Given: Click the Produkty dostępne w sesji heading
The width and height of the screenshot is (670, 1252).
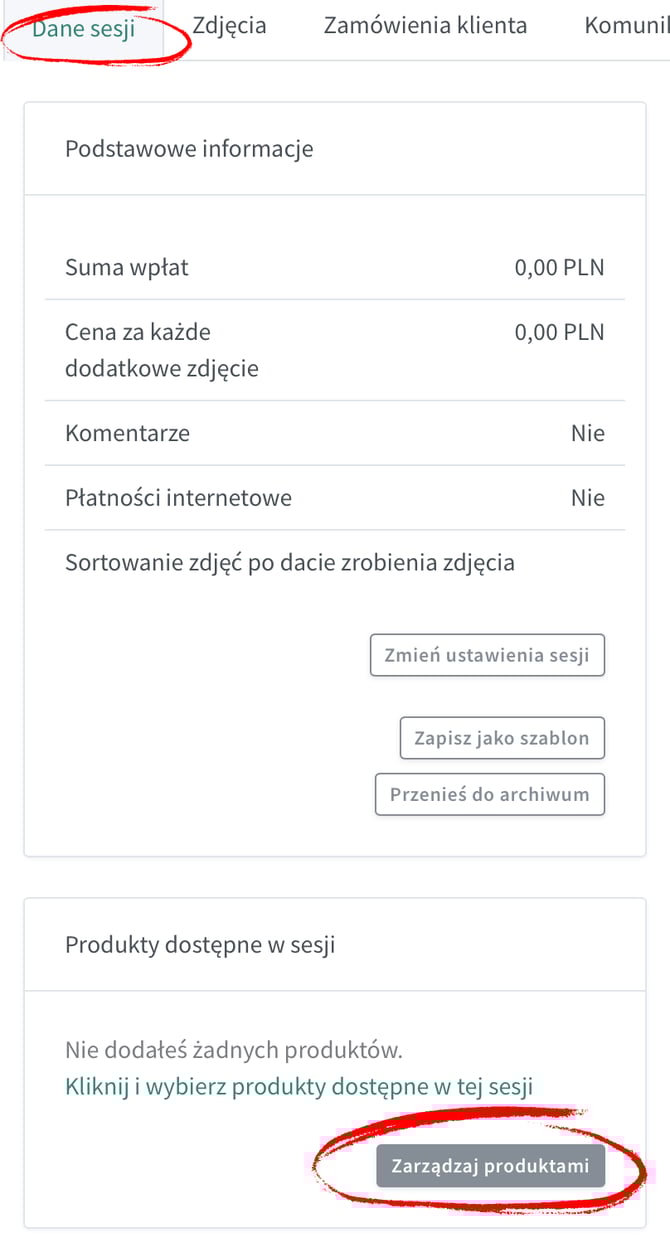Looking at the screenshot, I should pos(200,945).
